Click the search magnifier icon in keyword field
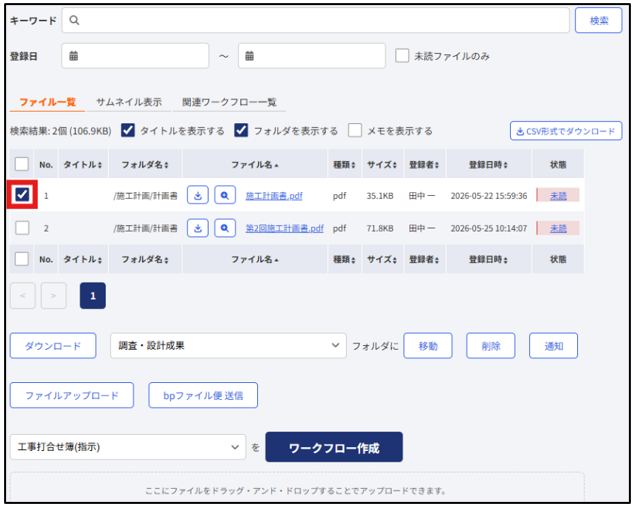 (x=74, y=20)
